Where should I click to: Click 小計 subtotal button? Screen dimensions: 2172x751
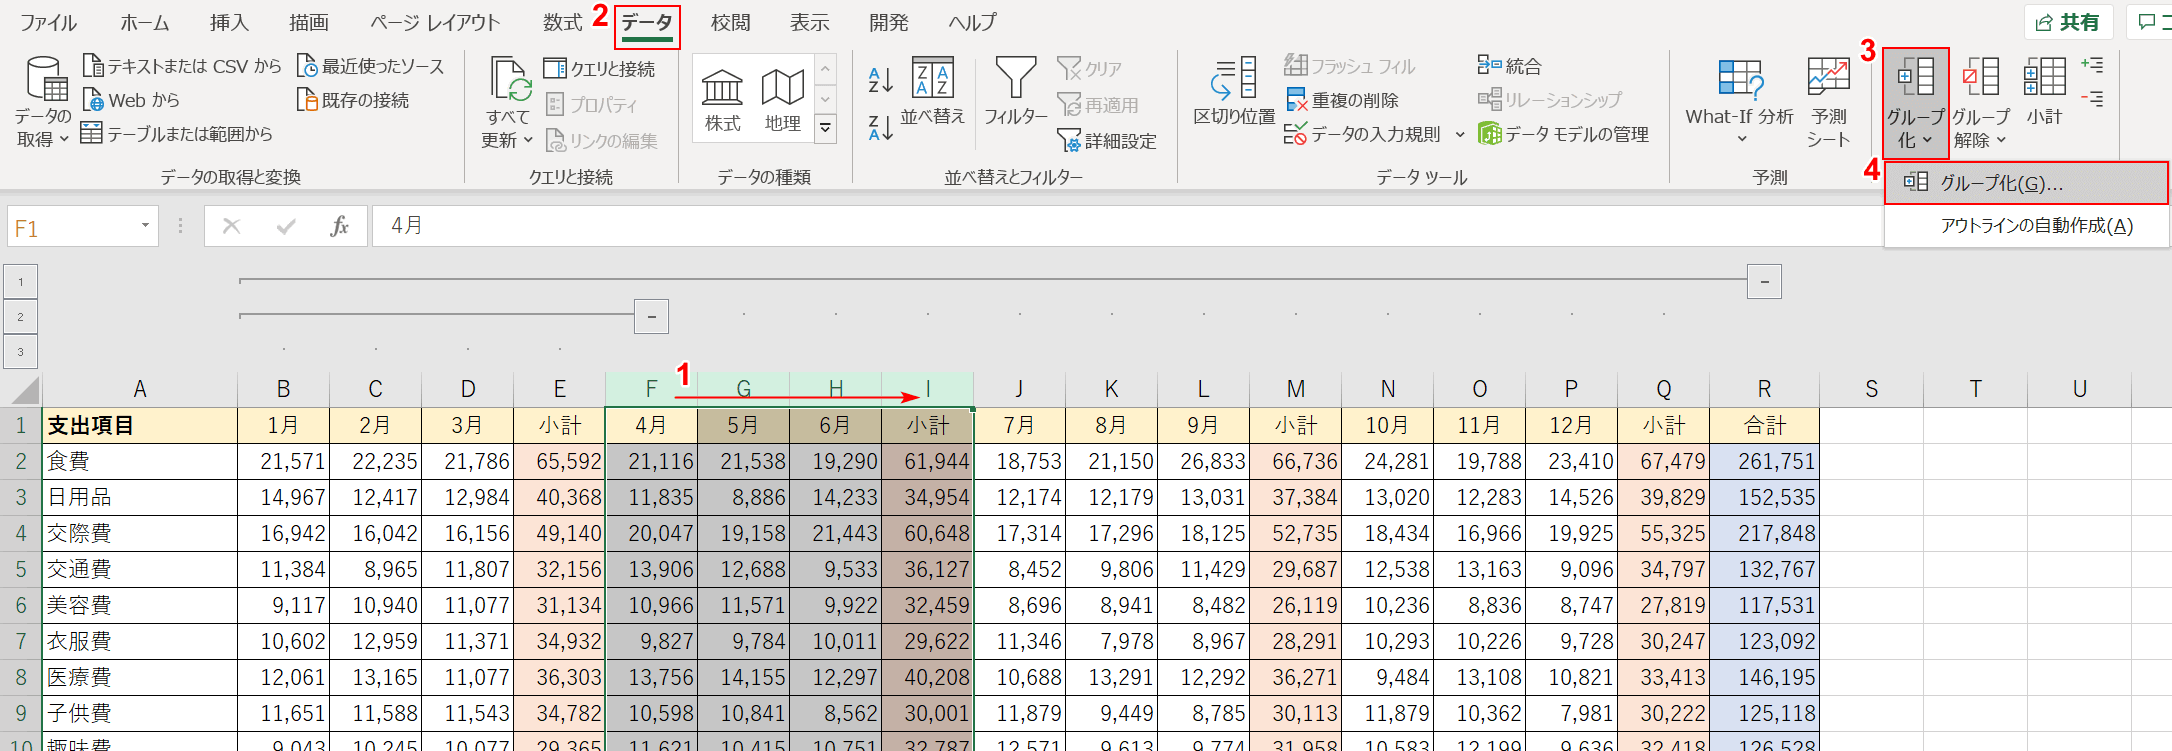[2044, 92]
